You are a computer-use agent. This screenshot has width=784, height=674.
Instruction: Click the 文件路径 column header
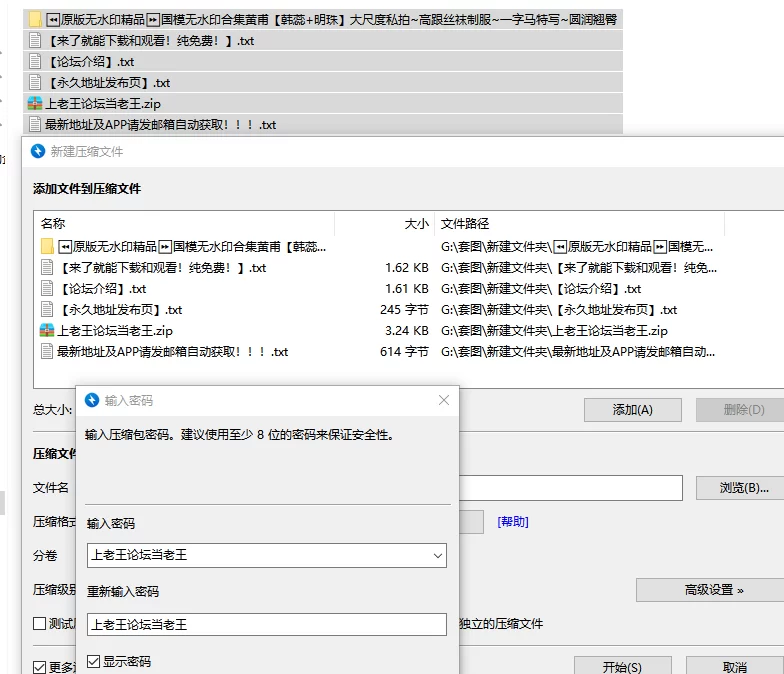[465, 223]
